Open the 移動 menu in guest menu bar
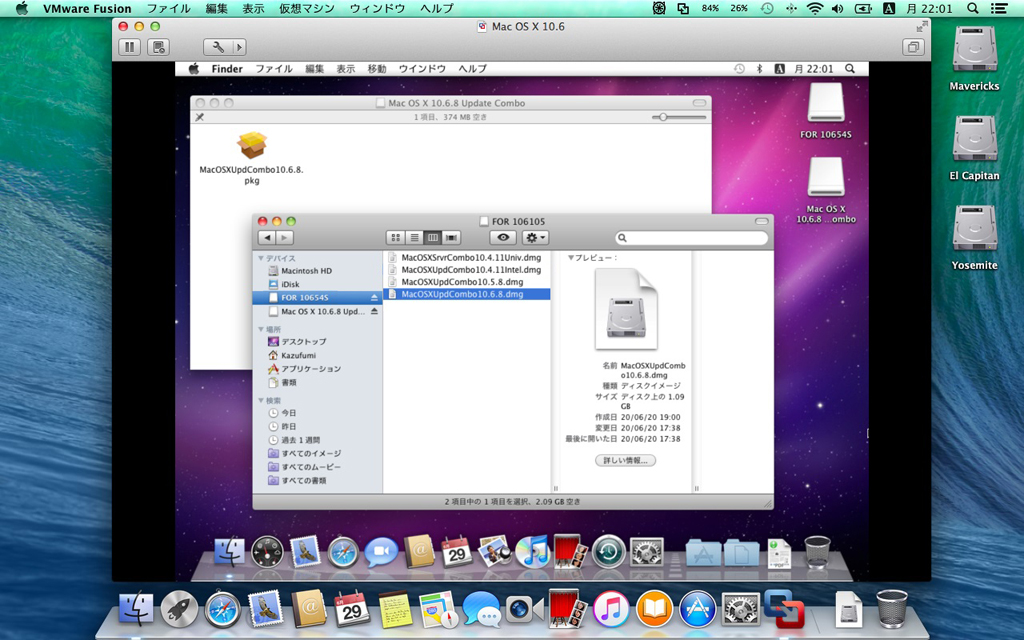This screenshot has width=1024, height=640. coord(377,69)
